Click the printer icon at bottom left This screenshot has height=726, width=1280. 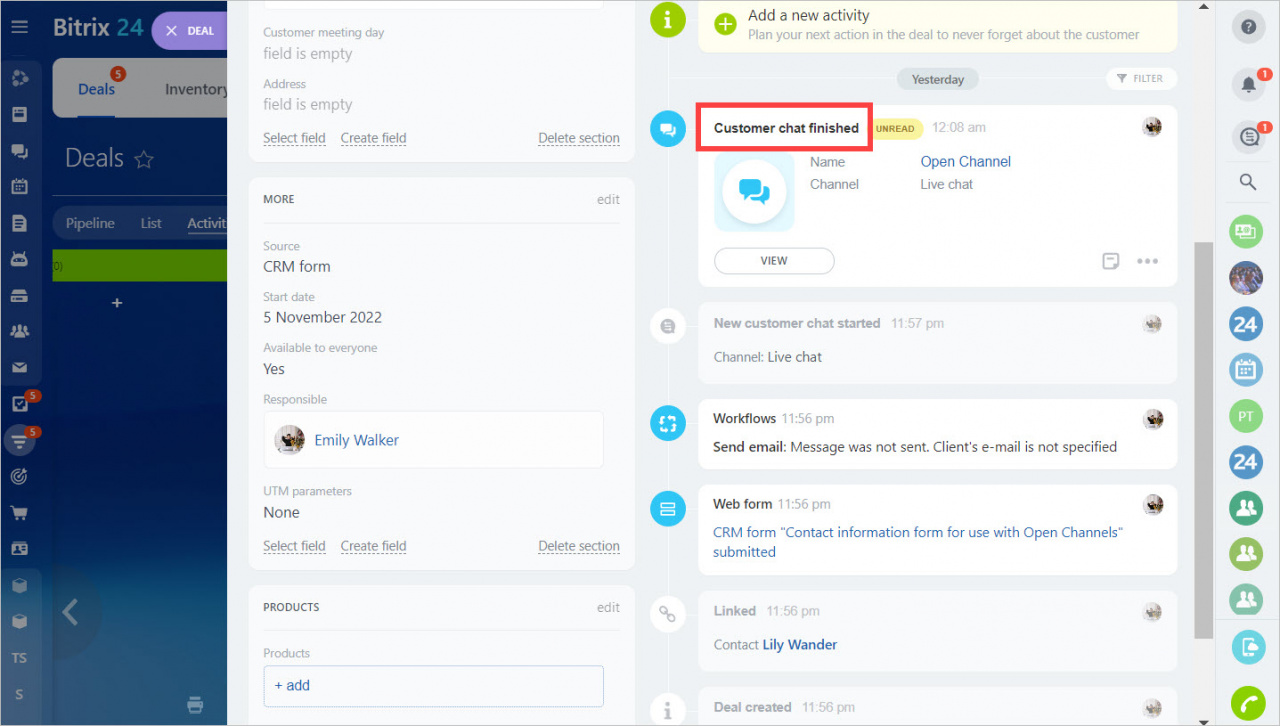pyautogui.click(x=195, y=705)
